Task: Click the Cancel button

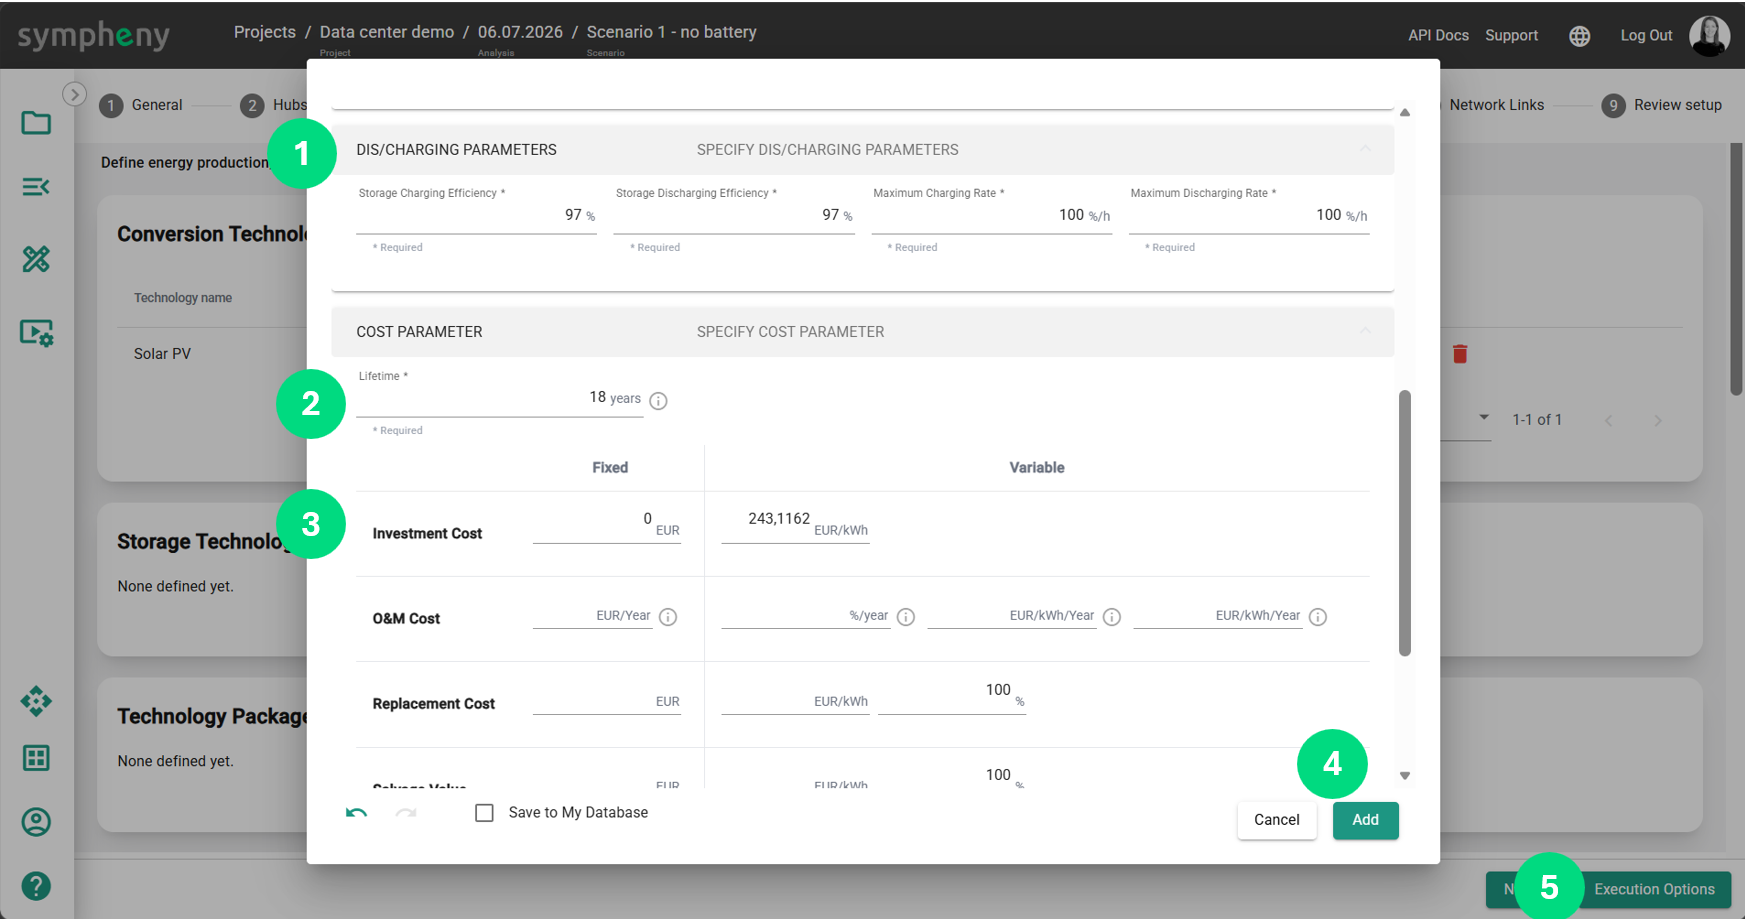Action: point(1276,820)
